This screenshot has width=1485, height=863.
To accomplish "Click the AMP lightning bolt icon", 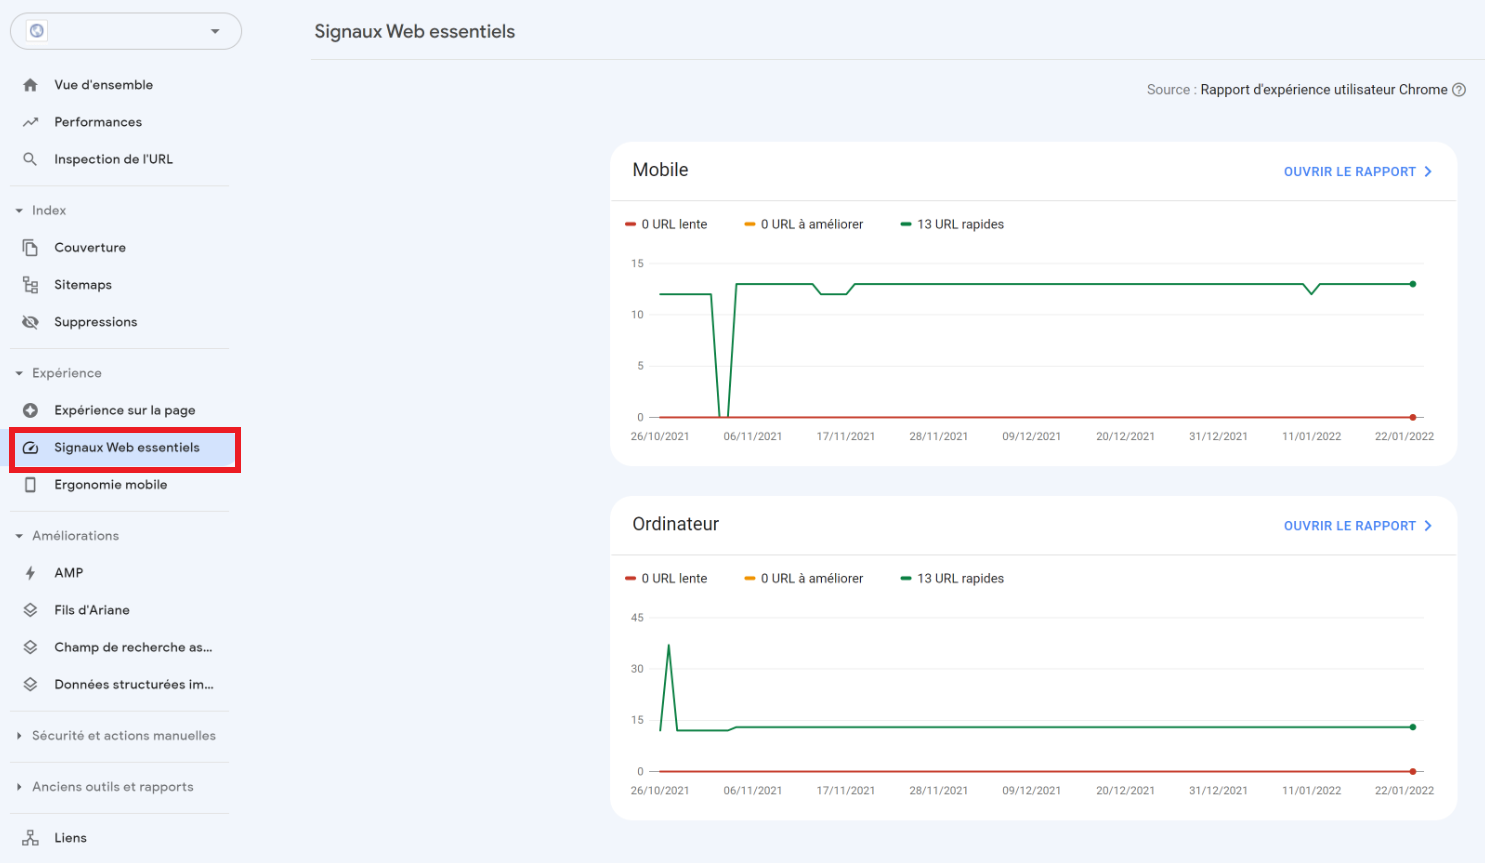I will [x=32, y=572].
